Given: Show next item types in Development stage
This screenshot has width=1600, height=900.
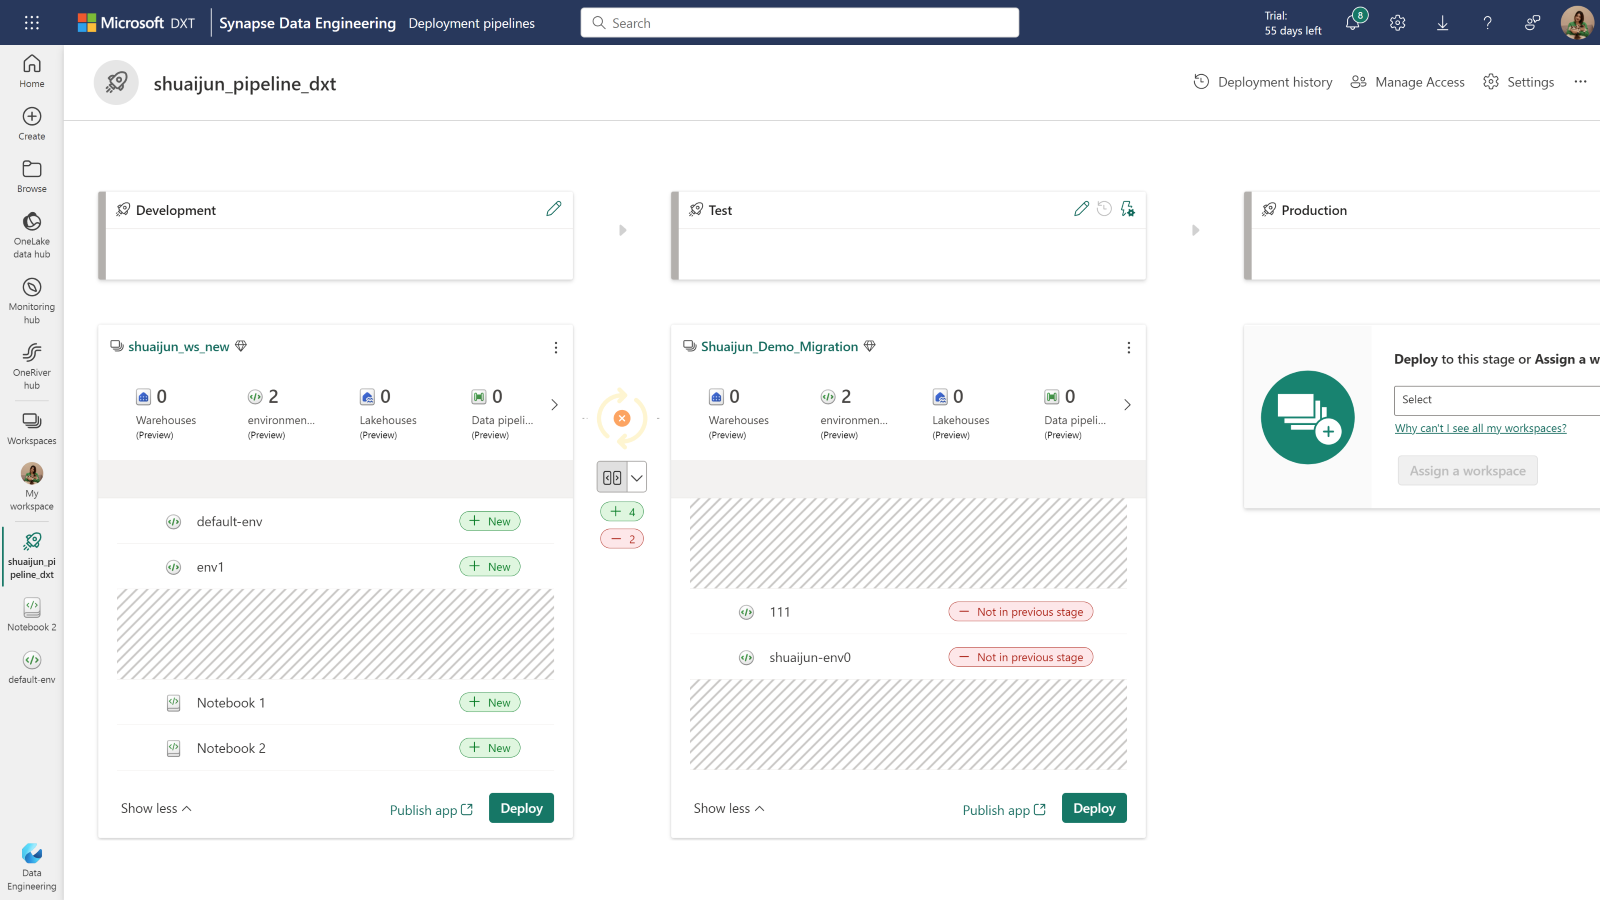Looking at the screenshot, I should (x=554, y=405).
